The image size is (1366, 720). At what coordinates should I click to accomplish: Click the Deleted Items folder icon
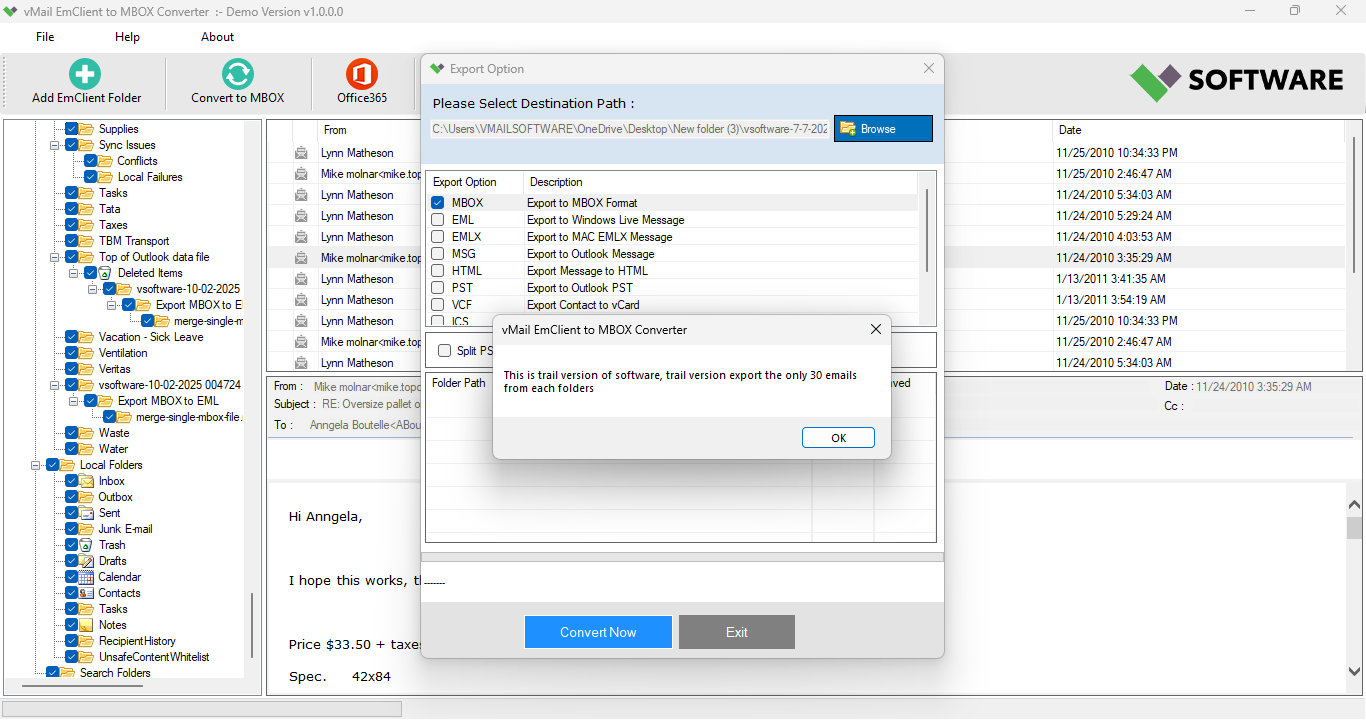tap(106, 273)
